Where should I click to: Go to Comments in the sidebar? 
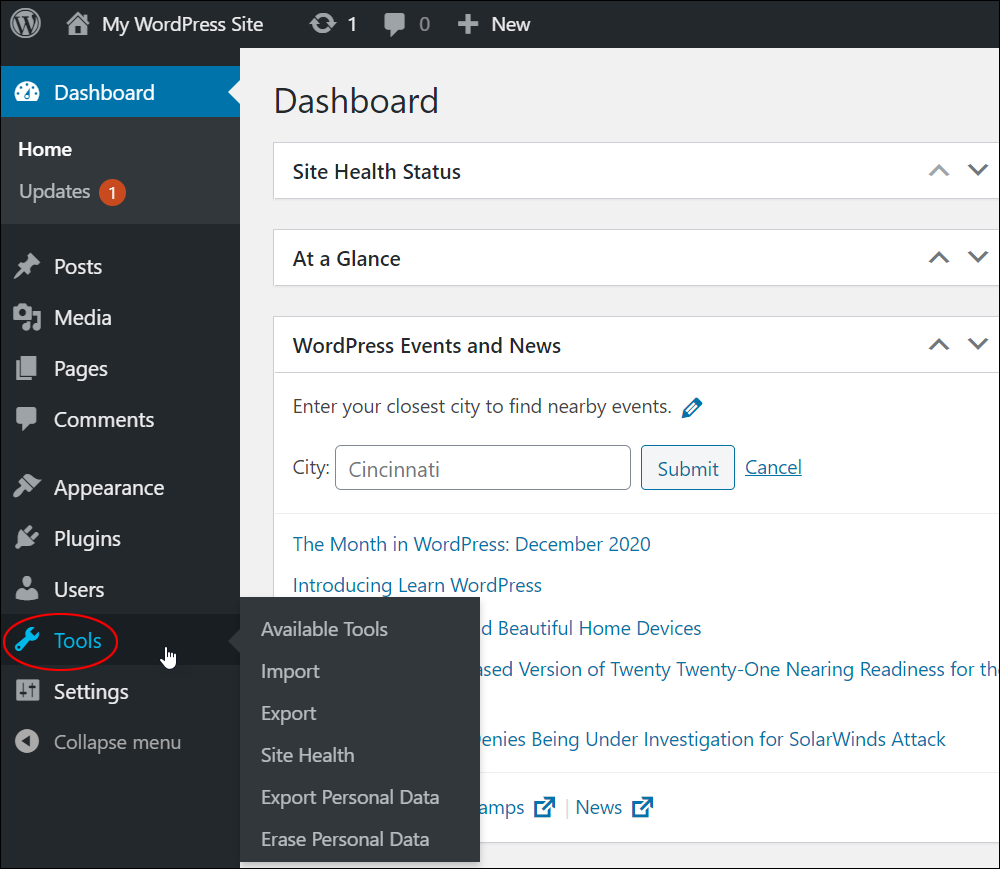(104, 420)
